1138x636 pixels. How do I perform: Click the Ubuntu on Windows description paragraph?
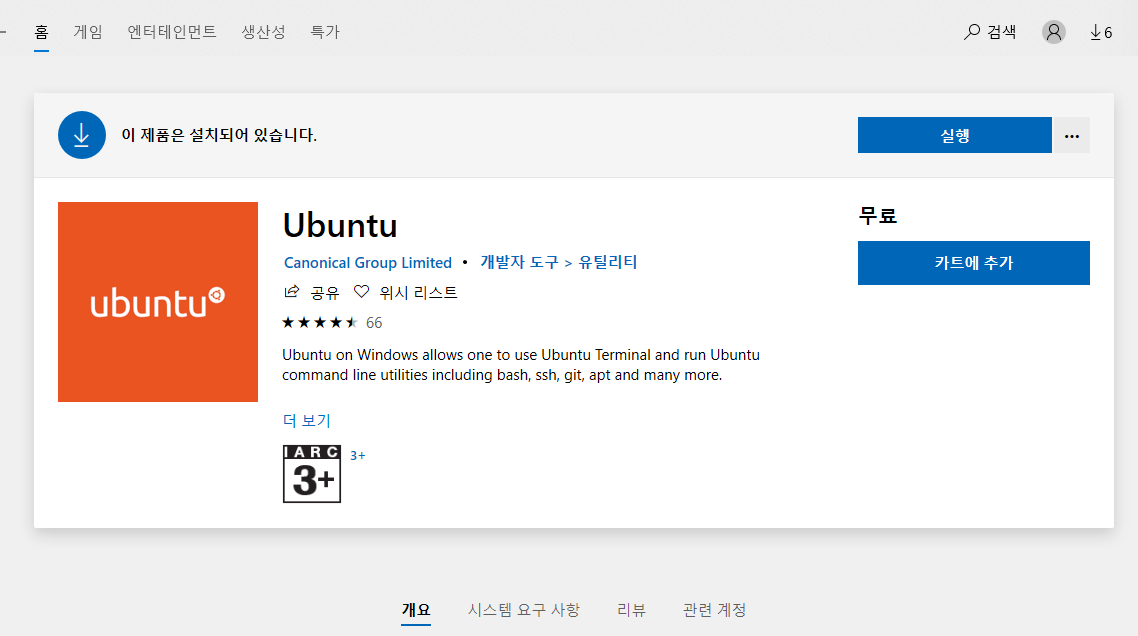pyautogui.click(x=521, y=365)
